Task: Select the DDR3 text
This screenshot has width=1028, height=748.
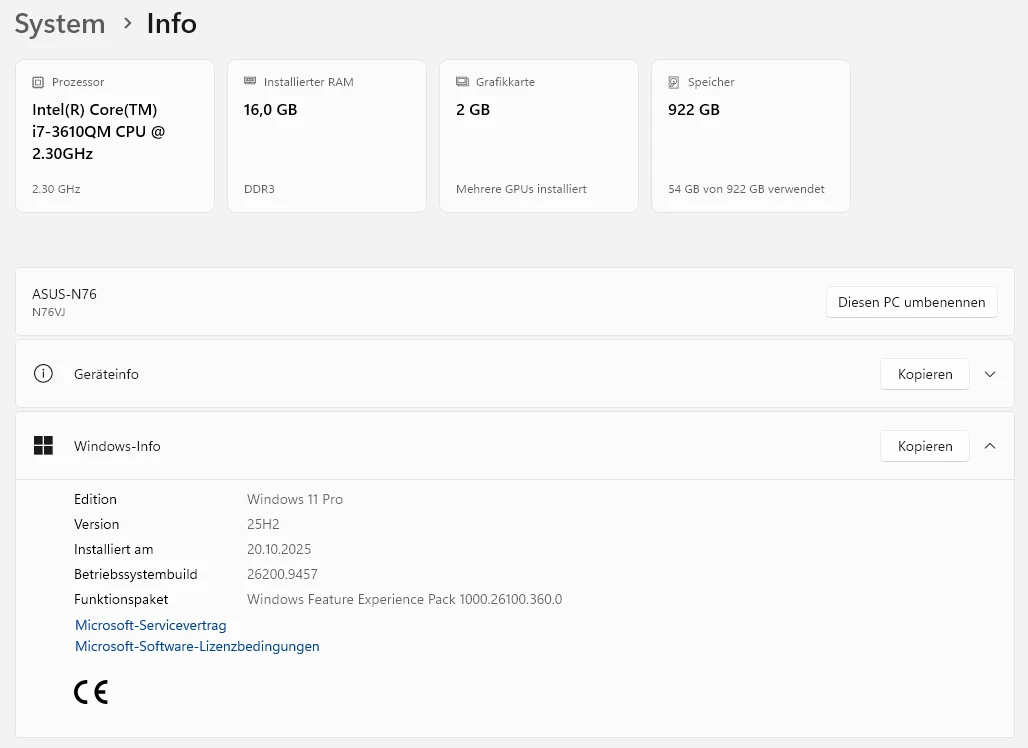Action: [259, 189]
